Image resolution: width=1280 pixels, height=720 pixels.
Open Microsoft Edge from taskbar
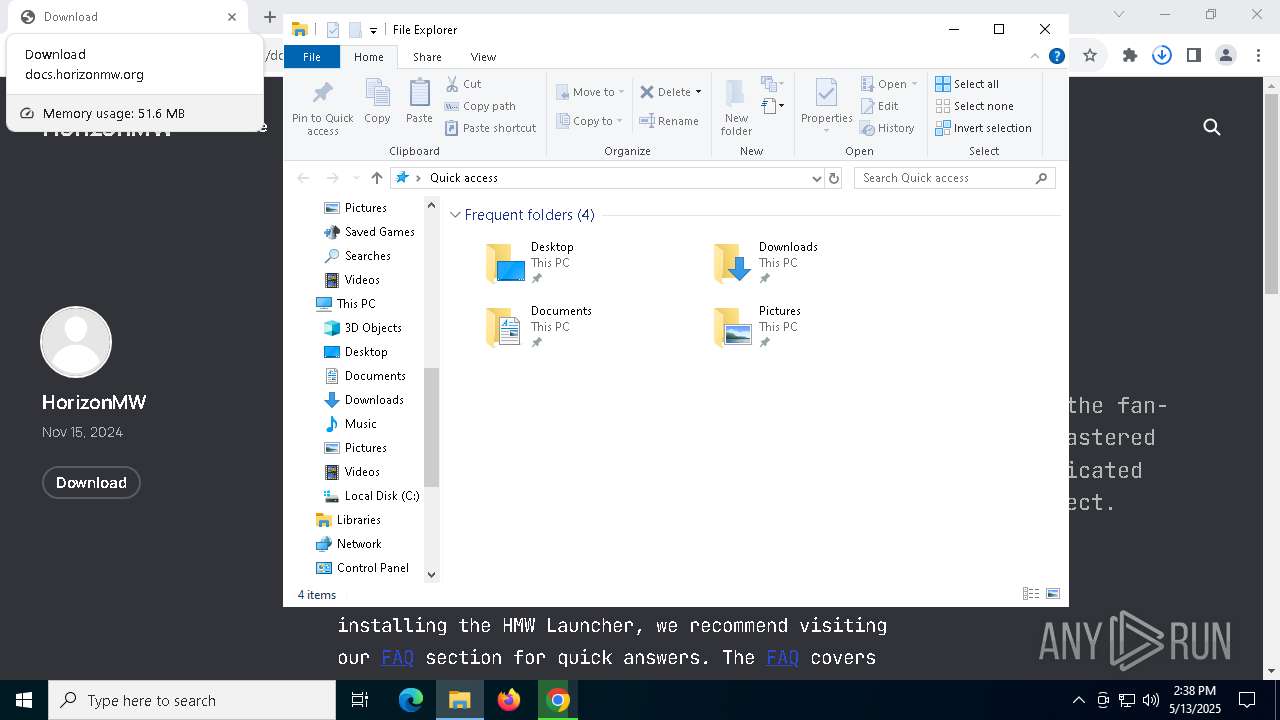tap(411, 700)
